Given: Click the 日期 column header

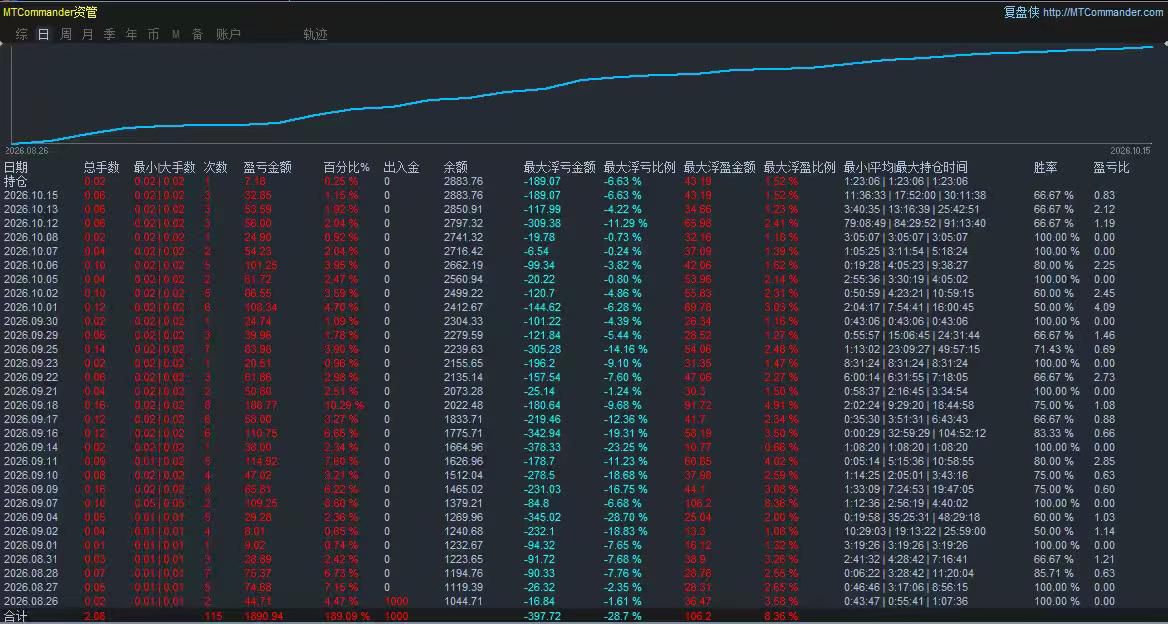Looking at the screenshot, I should coord(16,168).
